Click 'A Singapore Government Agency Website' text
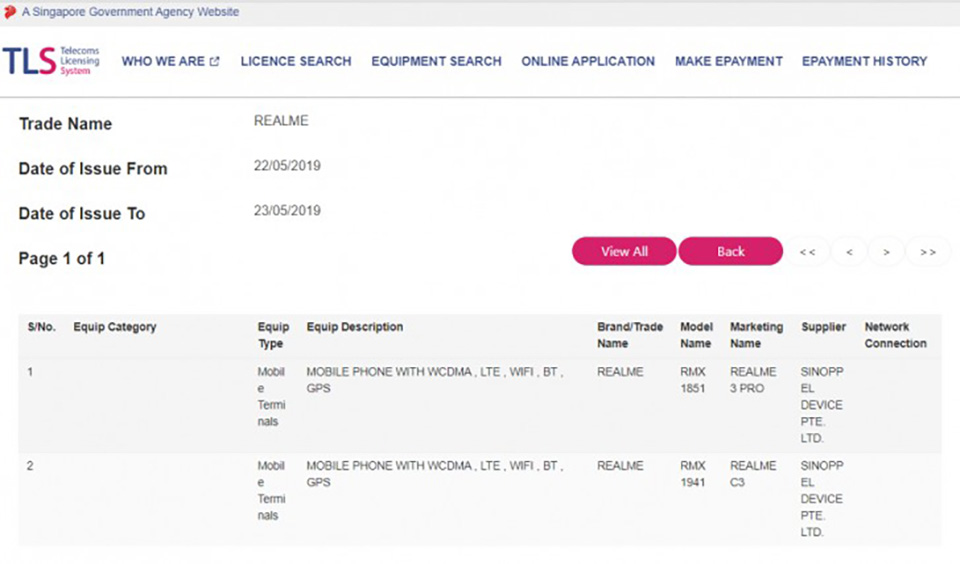This screenshot has height=564, width=960. tap(130, 12)
